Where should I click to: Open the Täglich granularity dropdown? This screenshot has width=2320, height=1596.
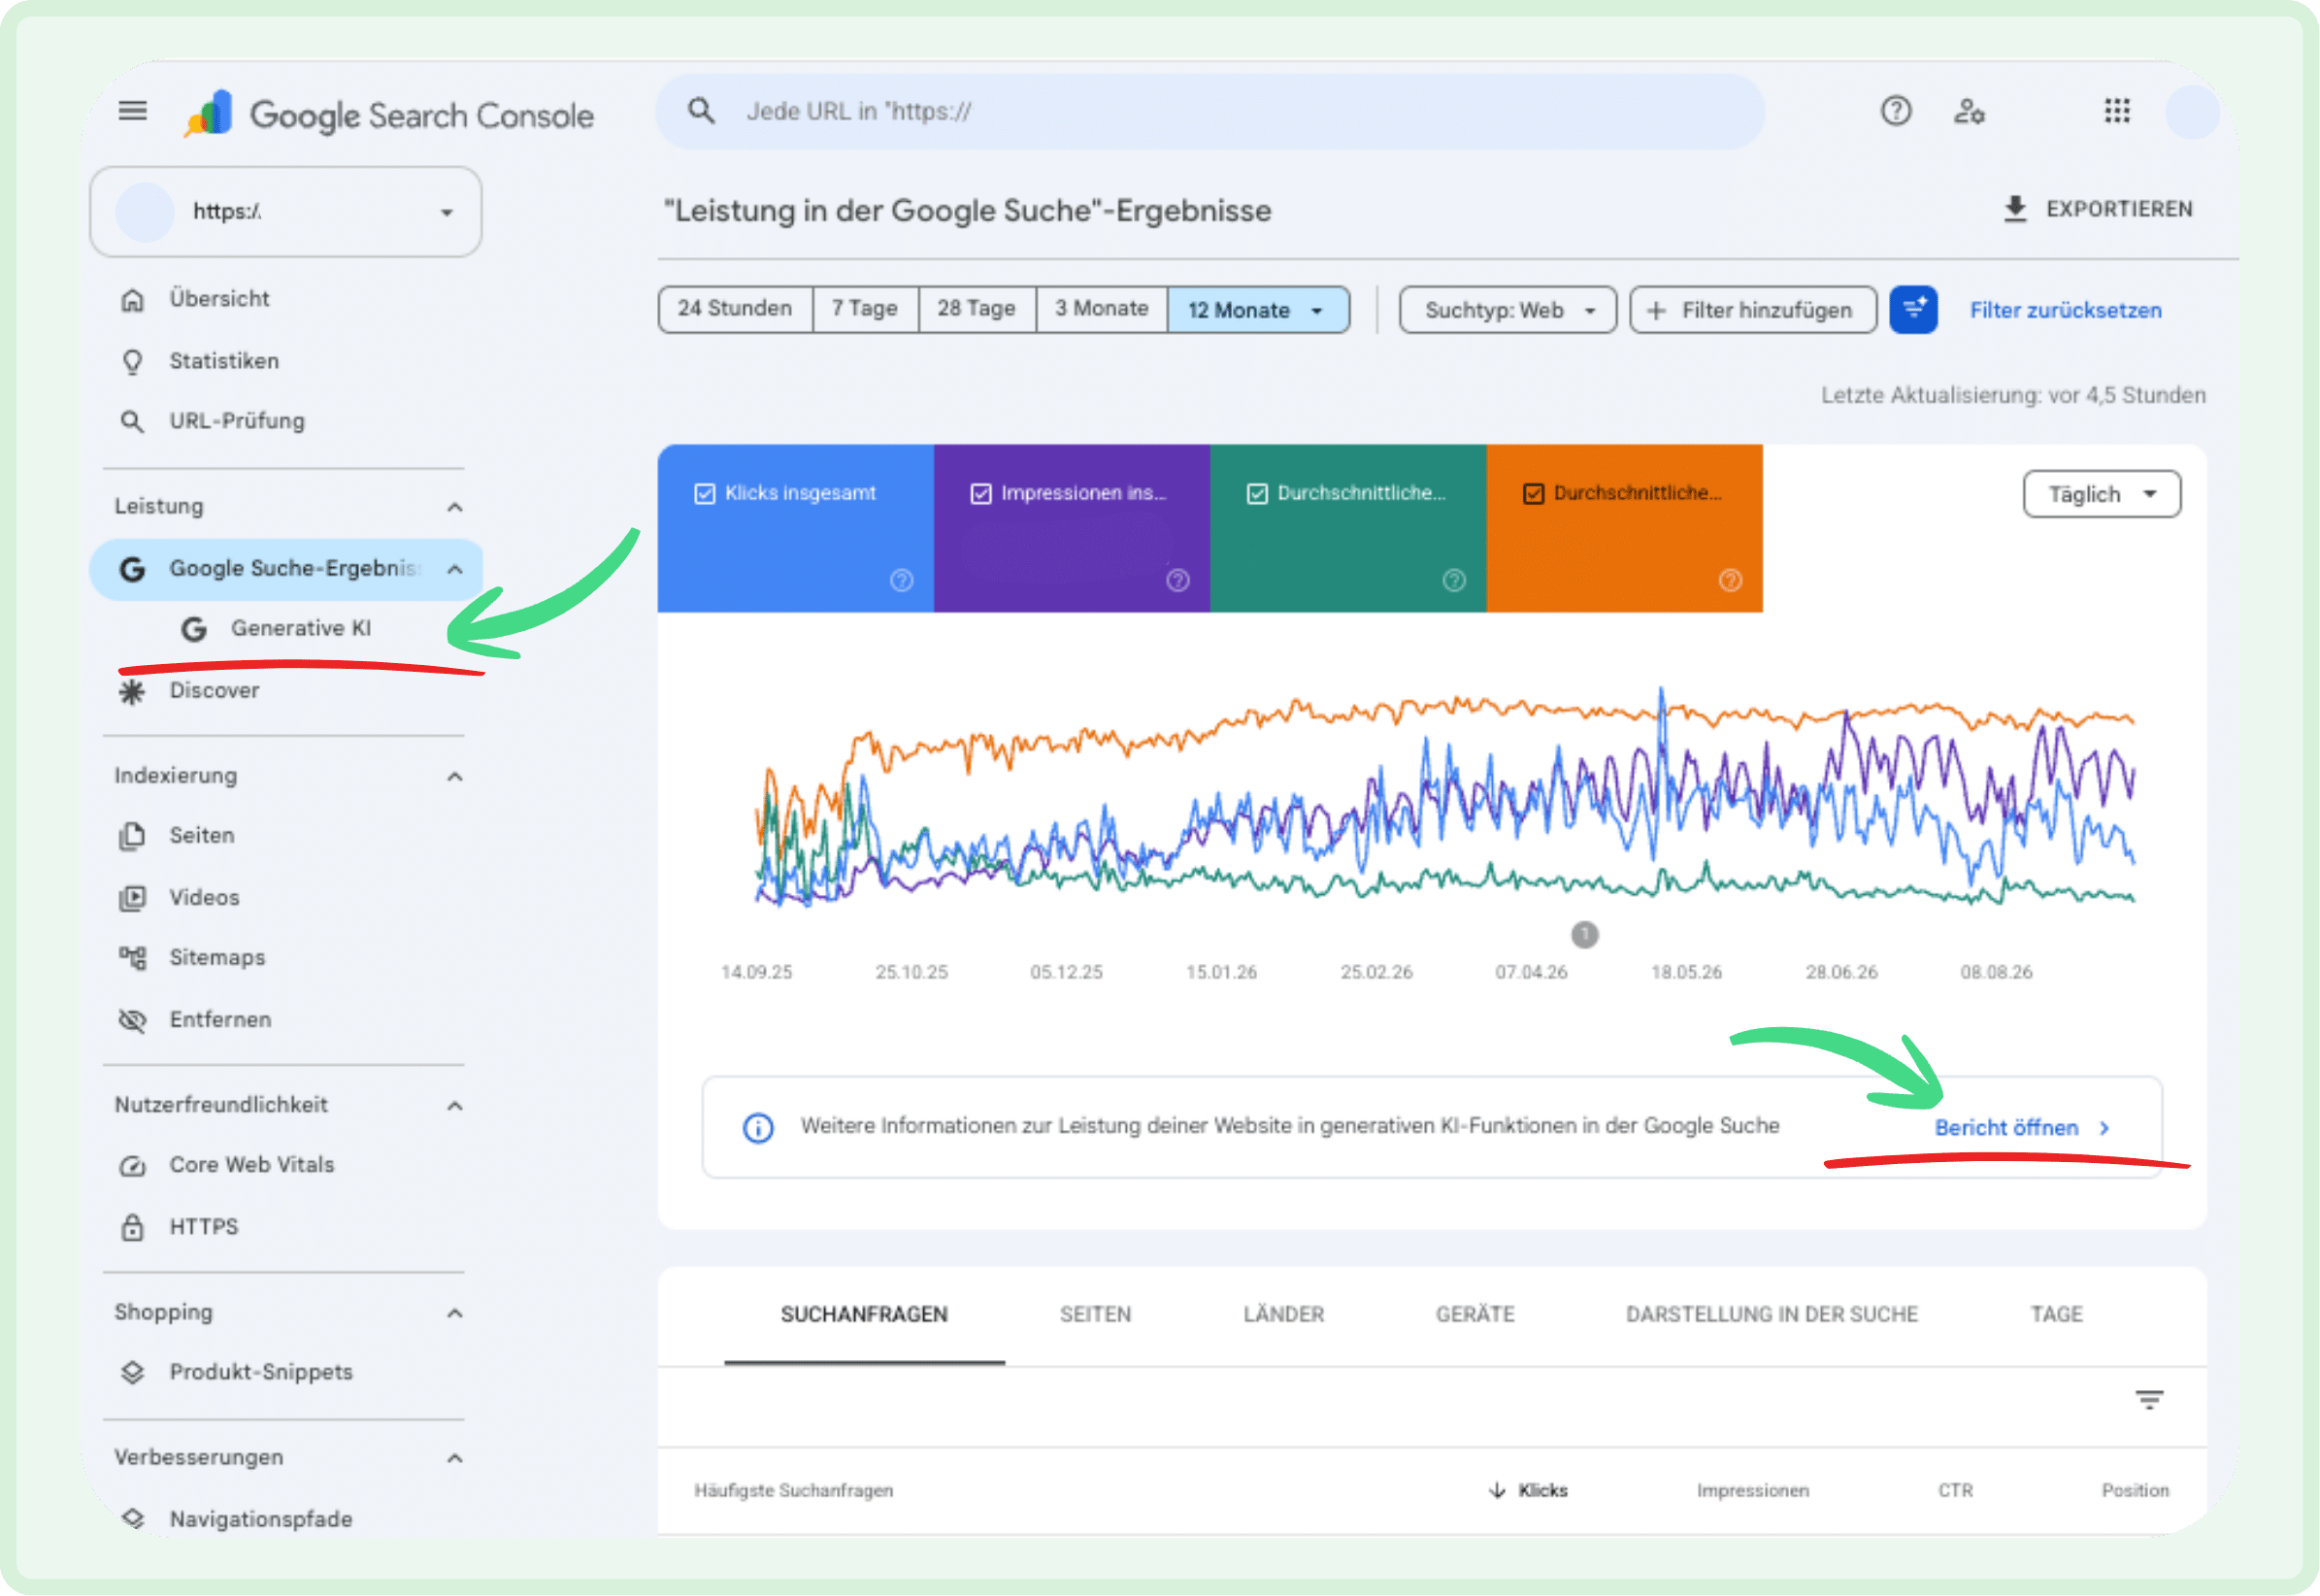point(2102,494)
